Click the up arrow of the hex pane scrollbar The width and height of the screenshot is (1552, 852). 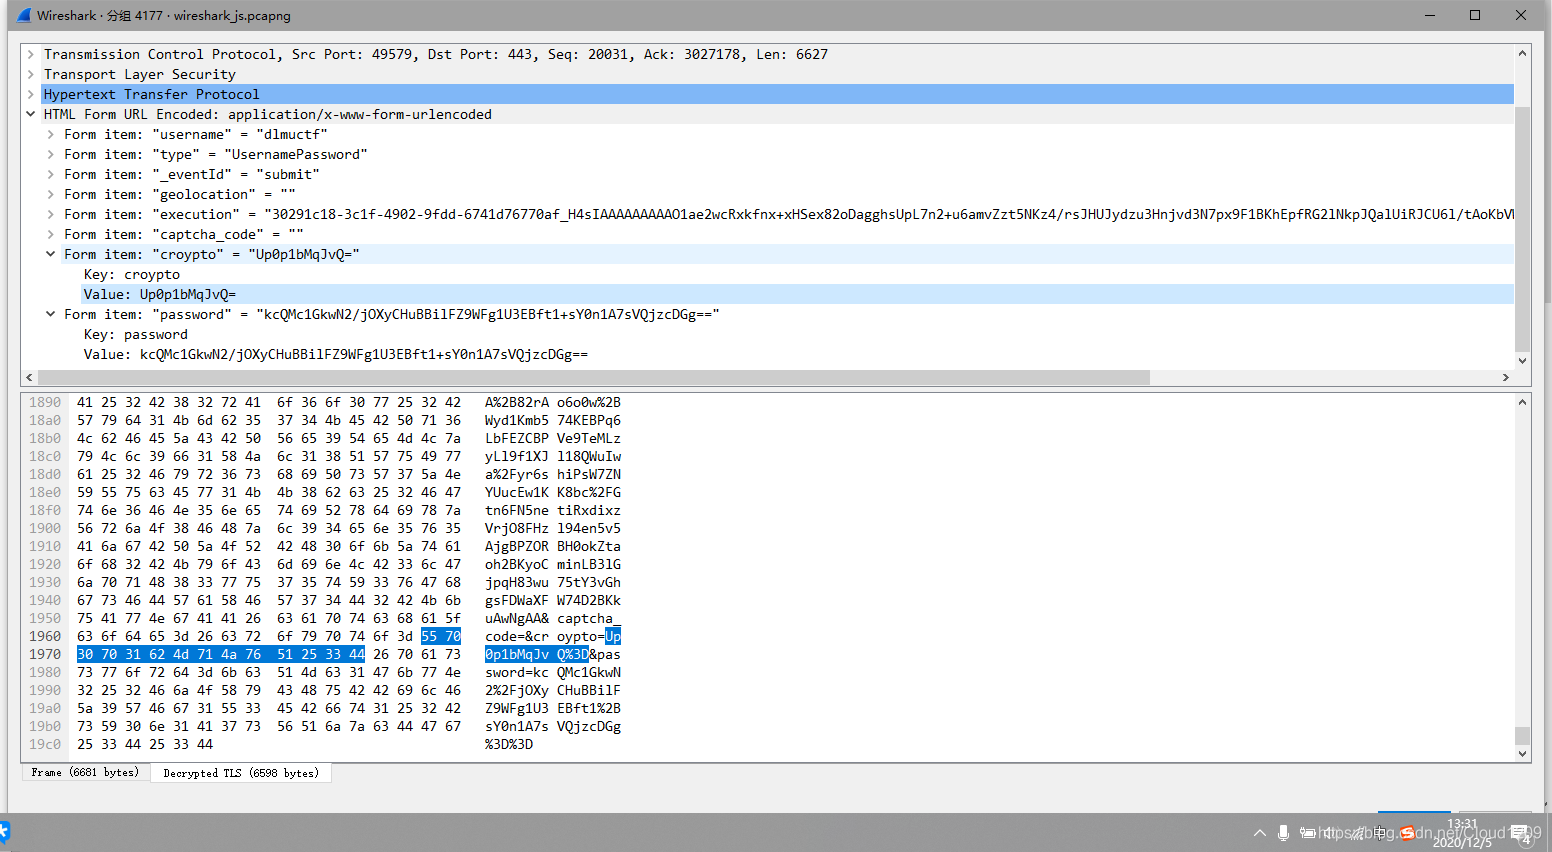1523,402
